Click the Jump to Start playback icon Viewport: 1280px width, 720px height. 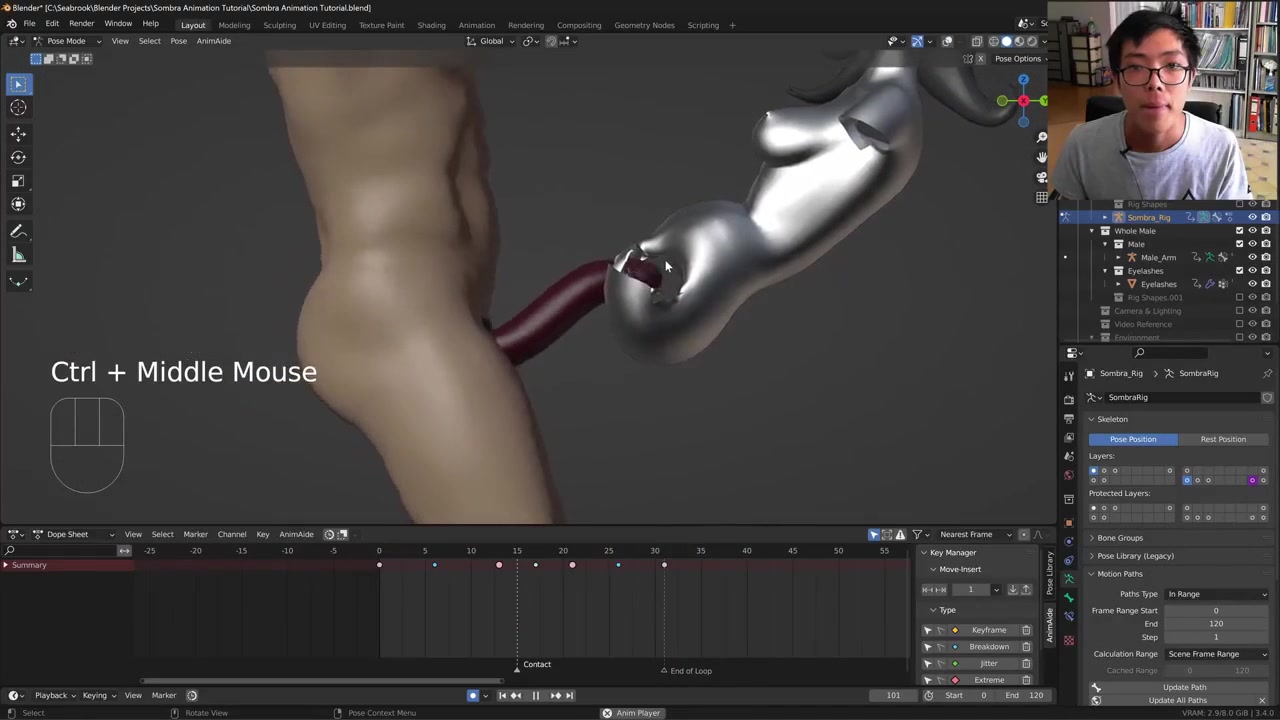502,696
